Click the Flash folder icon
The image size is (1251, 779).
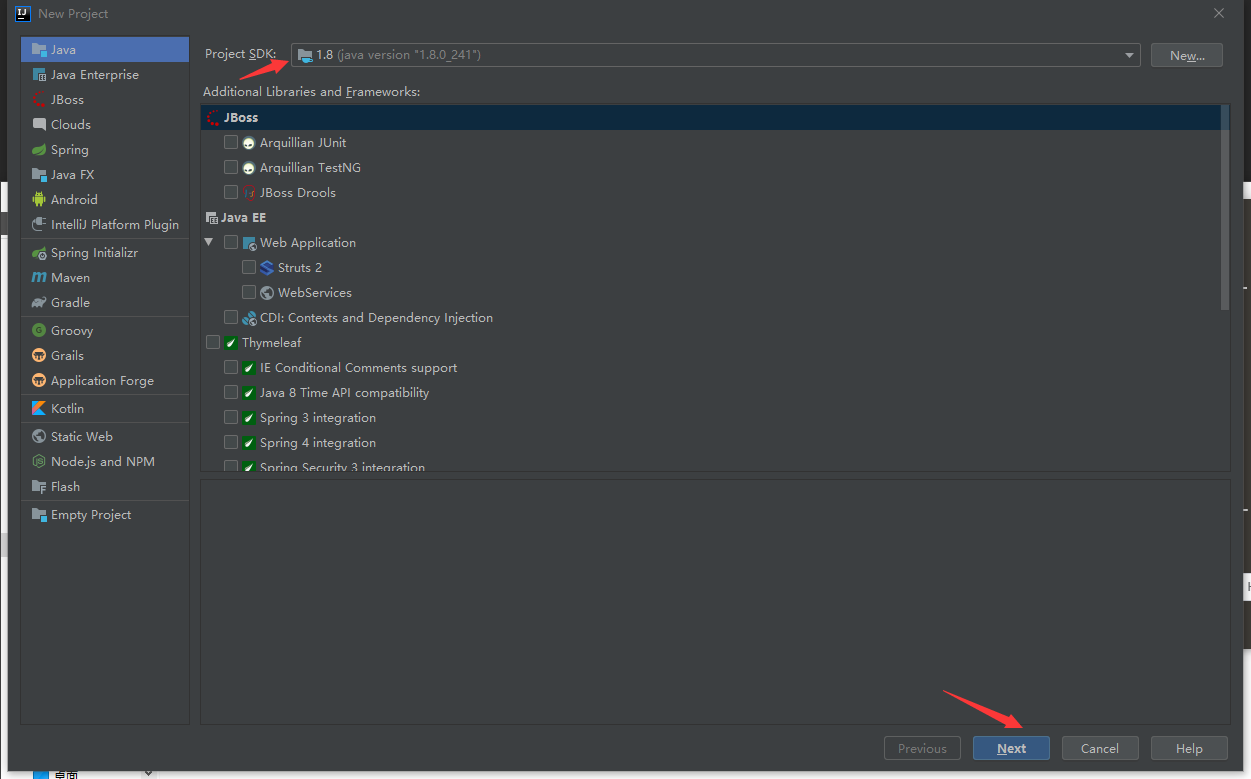(x=39, y=486)
